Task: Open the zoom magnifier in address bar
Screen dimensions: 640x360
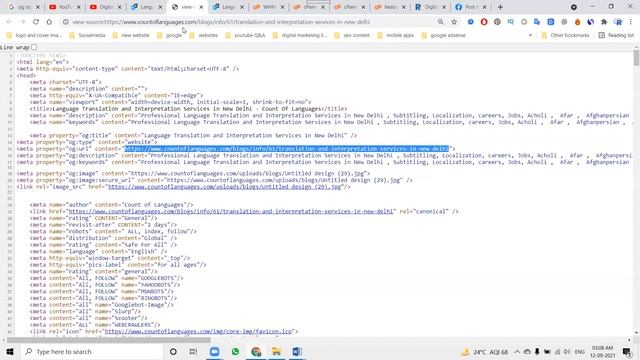Action: coord(440,22)
